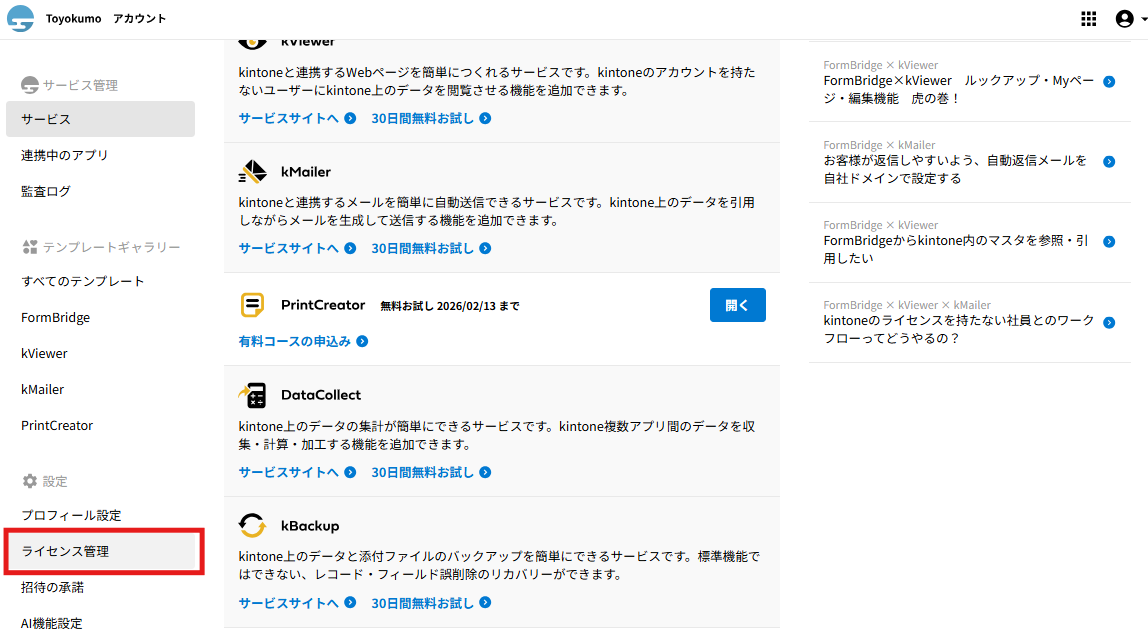The height and width of the screenshot is (633, 1148).
Task: Open the apps grid launcher
Action: click(1089, 19)
